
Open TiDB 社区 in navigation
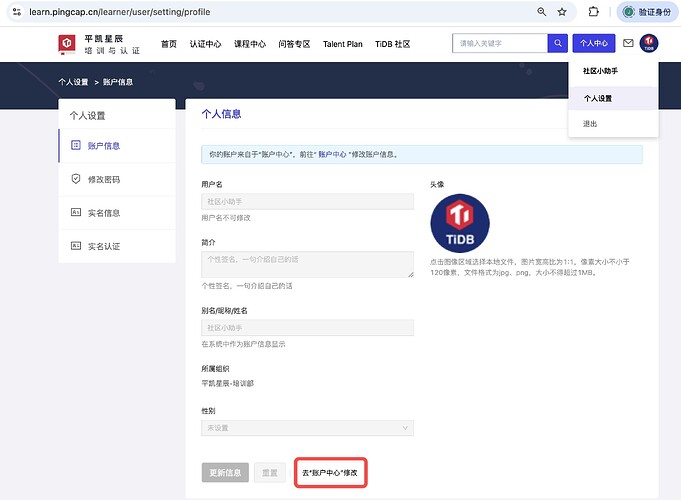(393, 44)
